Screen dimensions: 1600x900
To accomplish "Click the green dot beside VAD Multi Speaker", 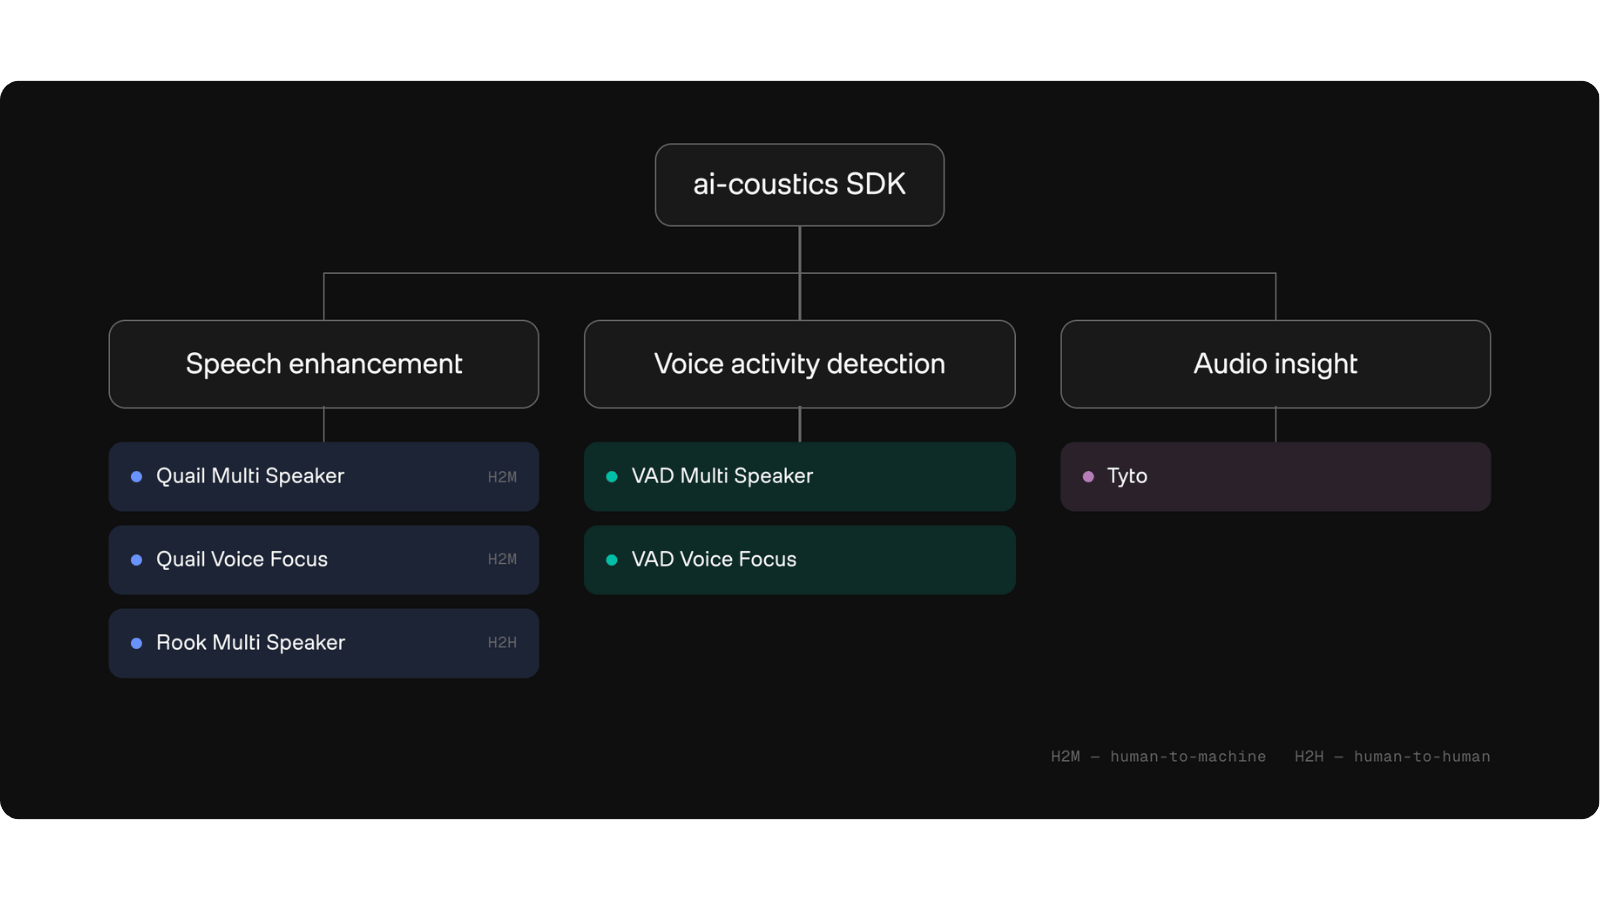I will point(612,477).
